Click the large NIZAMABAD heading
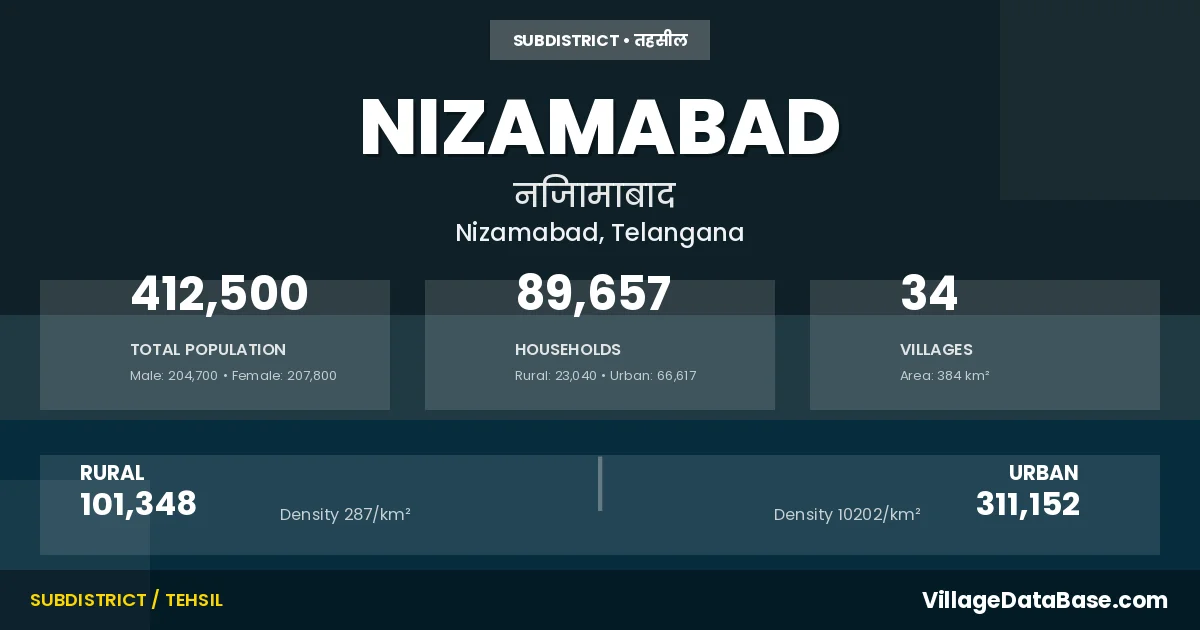Image resolution: width=1200 pixels, height=630 pixels. (600, 127)
